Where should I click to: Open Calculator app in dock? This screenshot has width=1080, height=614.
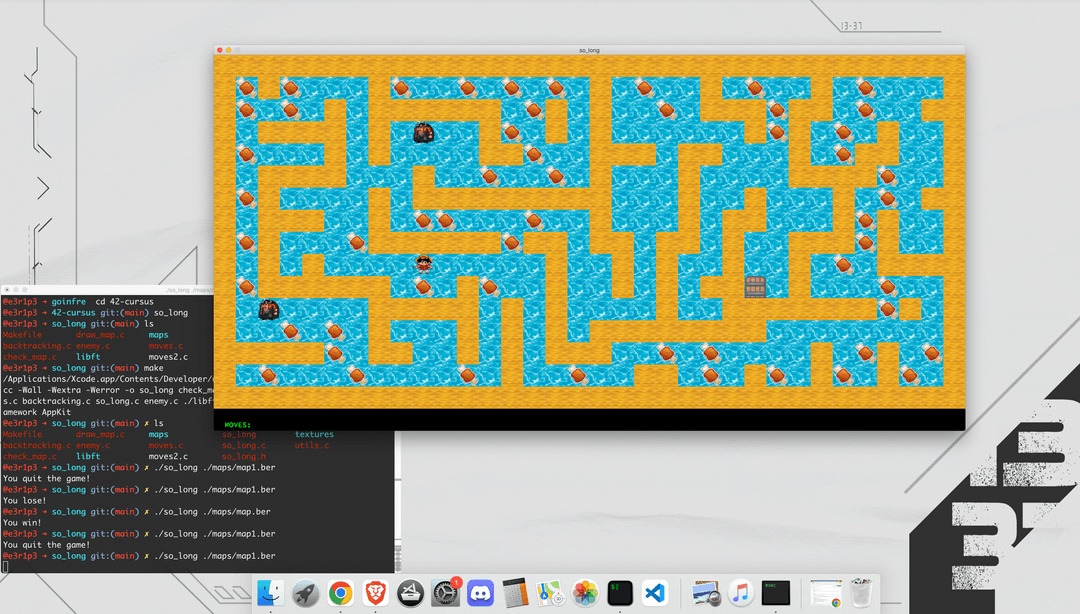515,593
